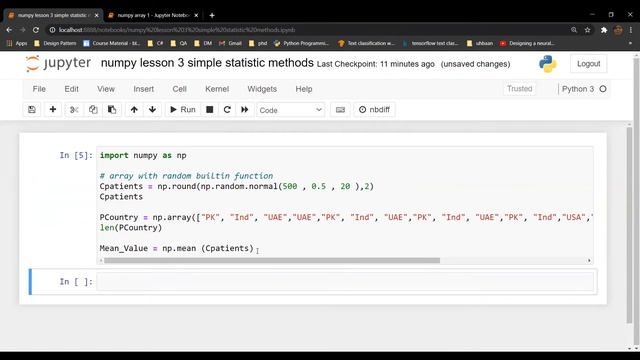Select the numpy lesson 3 browser tab
The width and height of the screenshot is (640, 360).
52,16
